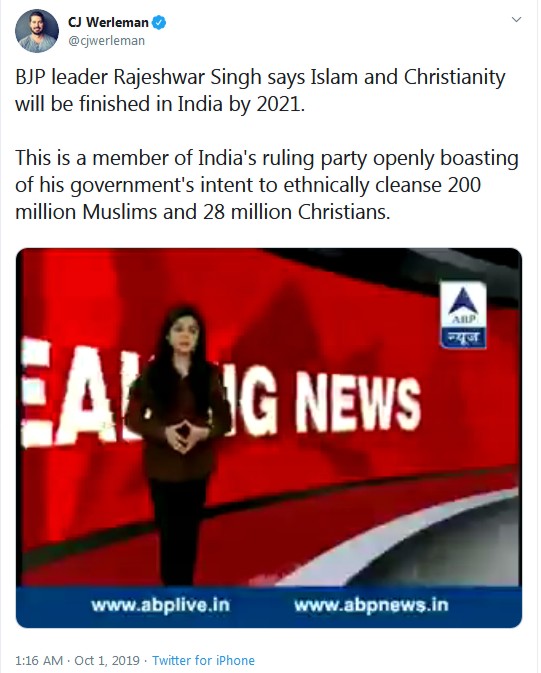The width and height of the screenshot is (541, 673).
Task: Click the Oct 1, 2019 date
Action: [107, 660]
